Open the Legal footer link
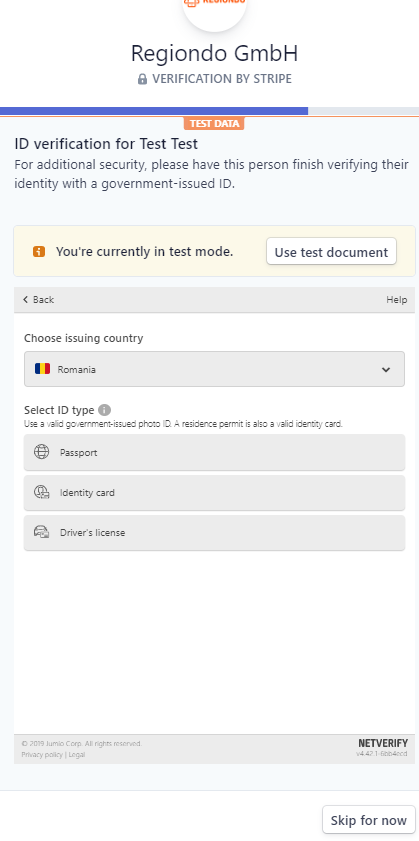Screen dimensions: 419x841 pyautogui.click(x=76, y=755)
